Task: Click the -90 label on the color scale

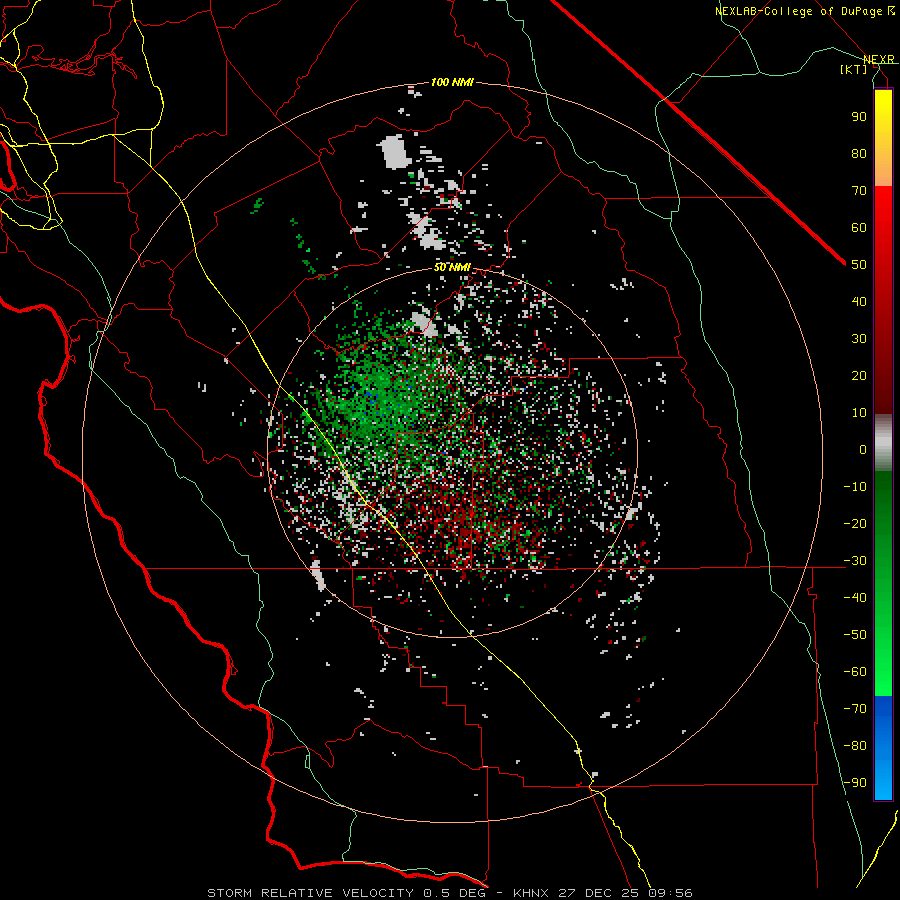Action: pos(855,782)
